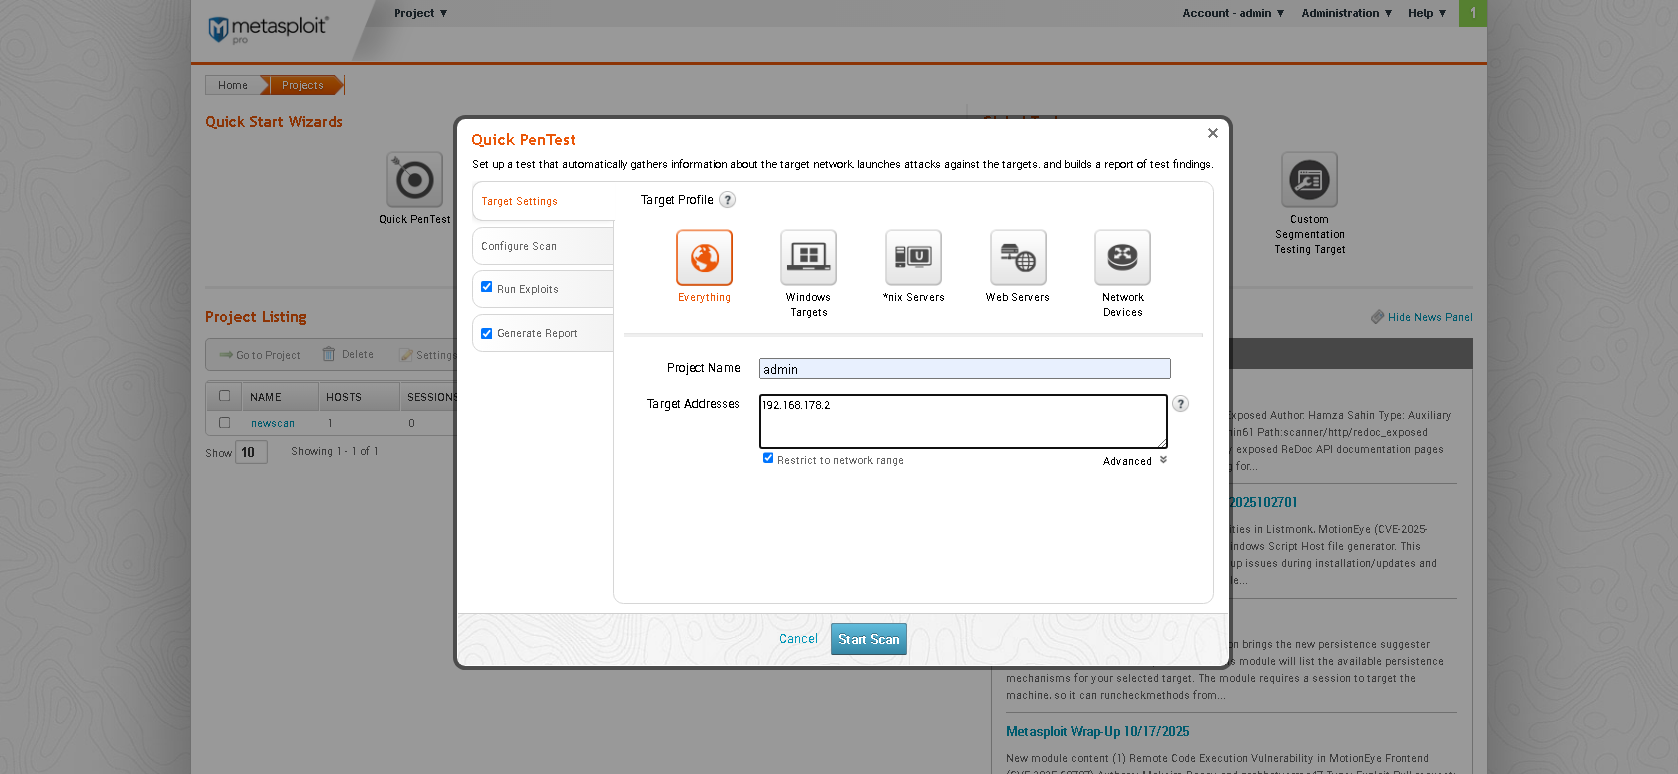Close the Quick PenTest dialog
The width and height of the screenshot is (1678, 774).
pos(1212,133)
